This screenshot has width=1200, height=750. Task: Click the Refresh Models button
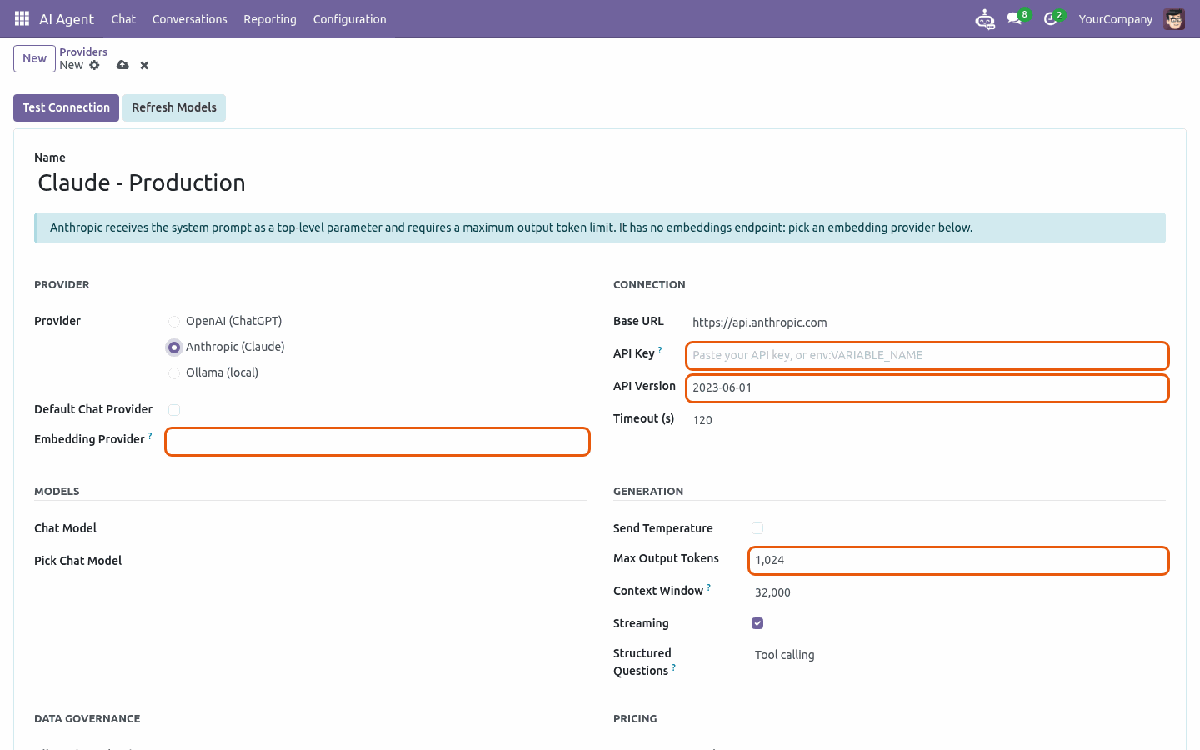pyautogui.click(x=174, y=108)
